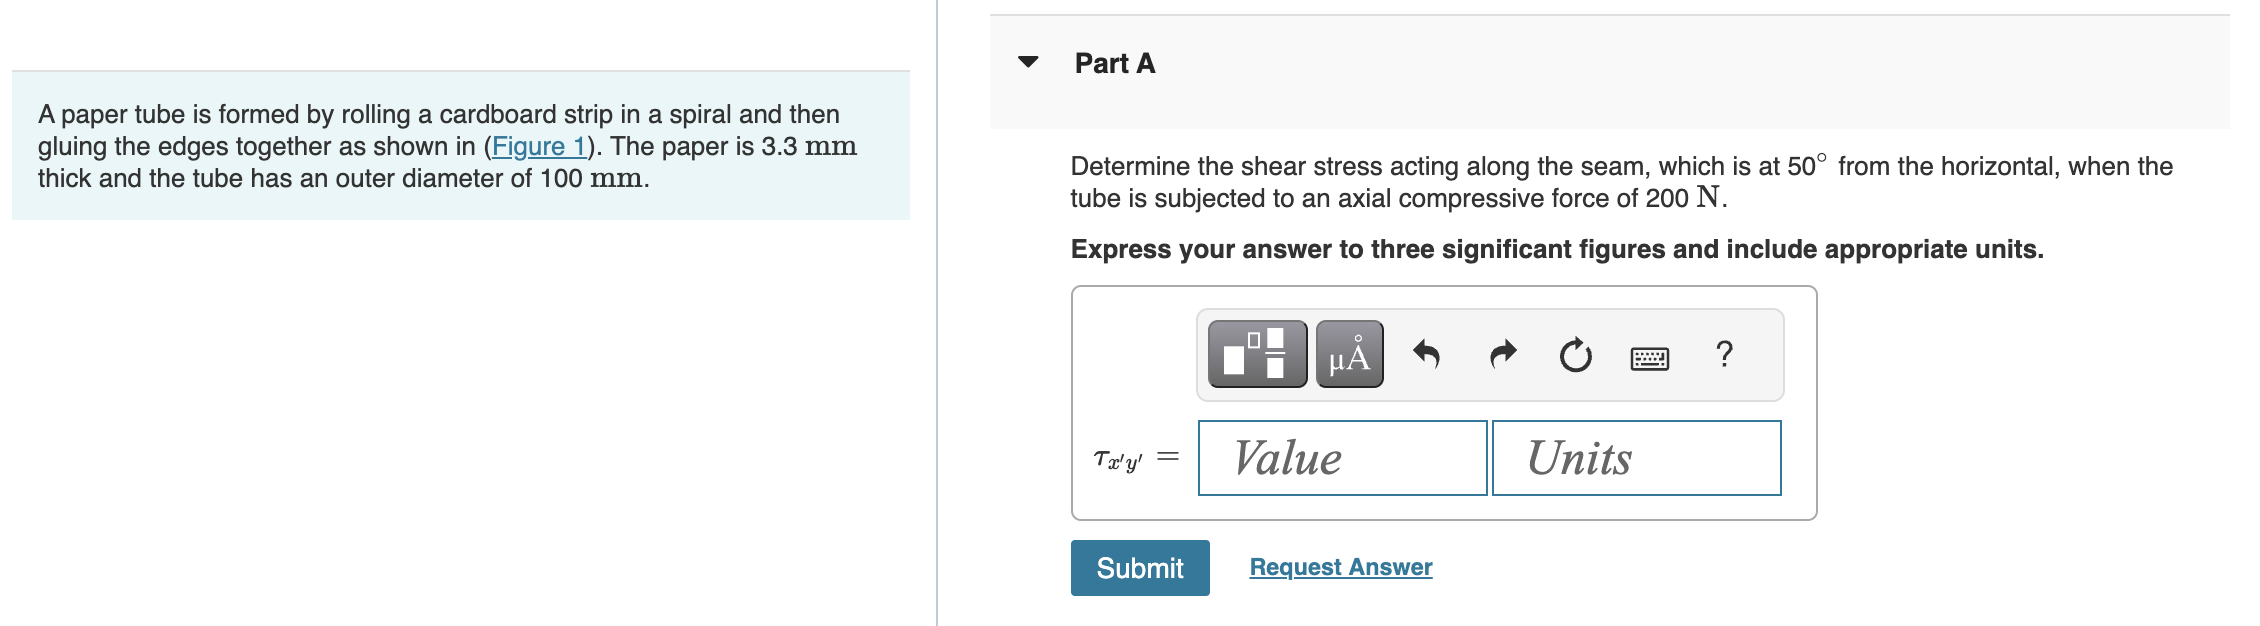Select the µÅ units insertion icon
2260x626 pixels.
pos(1348,355)
